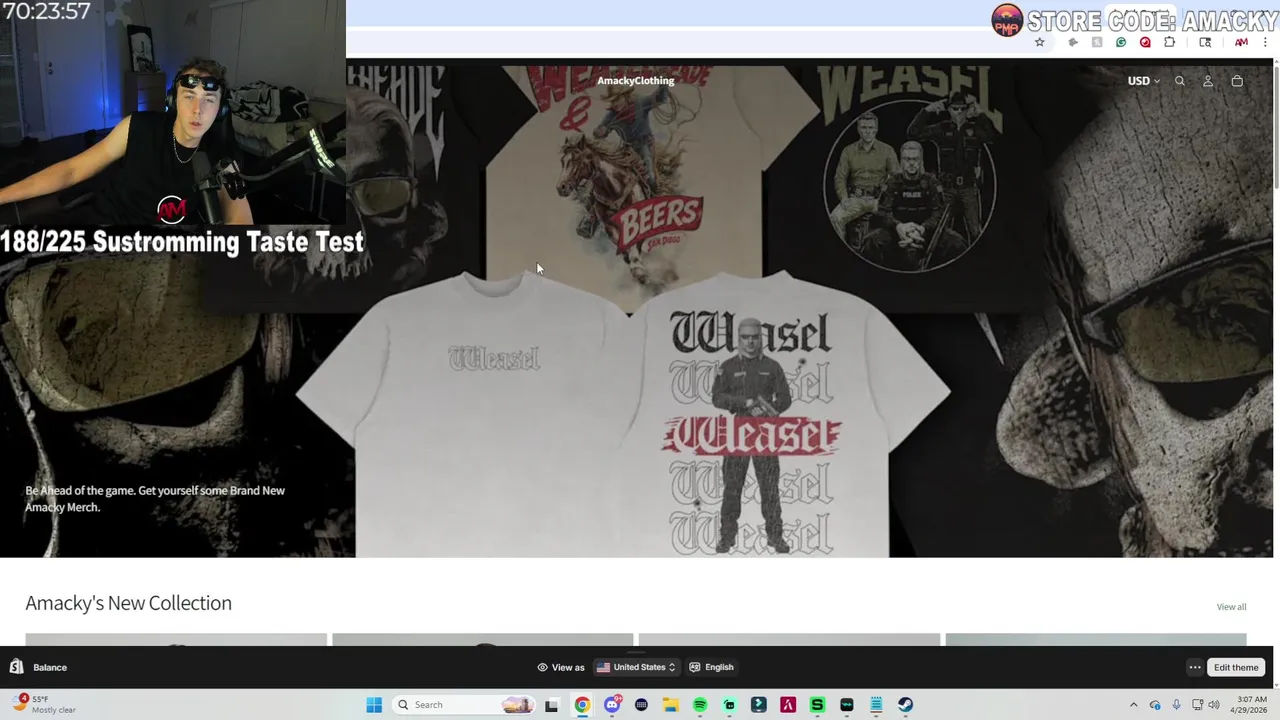This screenshot has width=1280, height=720.
Task: Click the hero tagline about Amacky Merch
Action: tap(155, 499)
